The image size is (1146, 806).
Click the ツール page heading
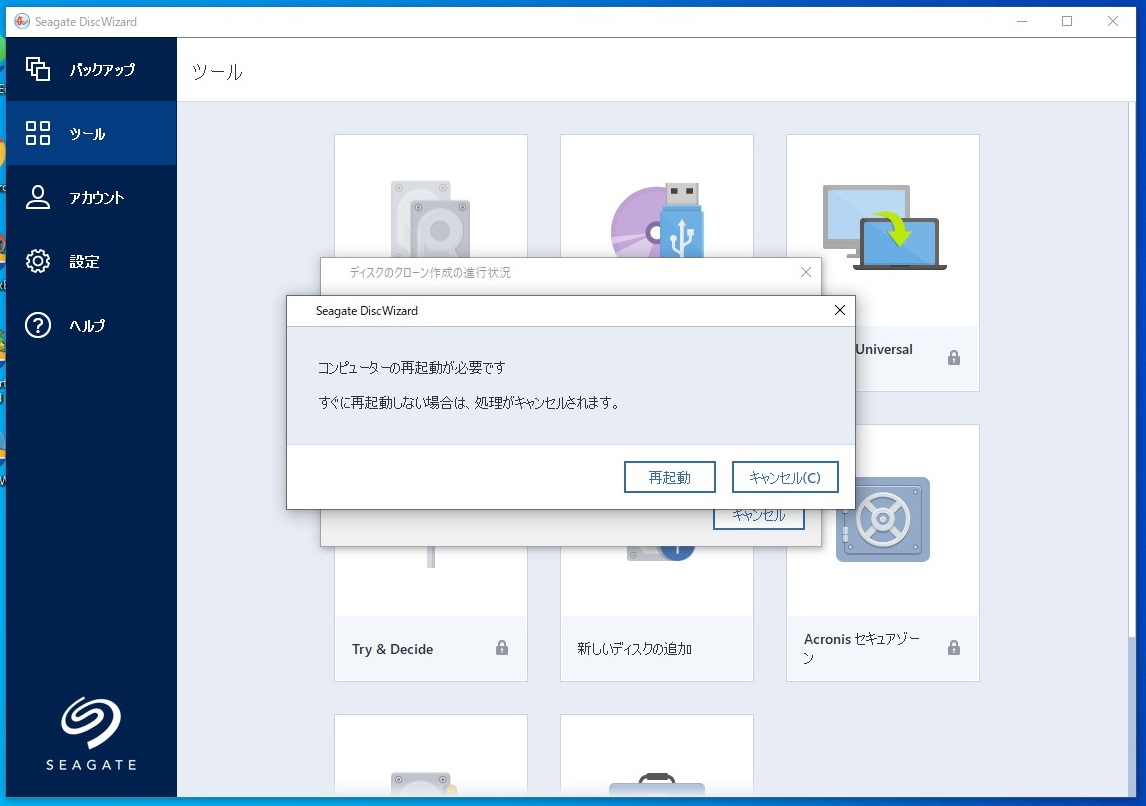point(217,72)
